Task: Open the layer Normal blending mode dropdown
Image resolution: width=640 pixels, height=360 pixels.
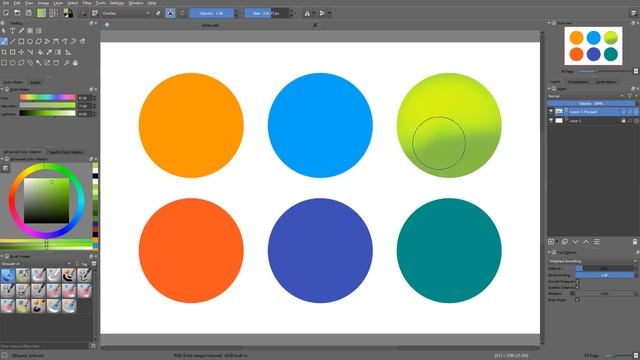Action: tap(586, 96)
